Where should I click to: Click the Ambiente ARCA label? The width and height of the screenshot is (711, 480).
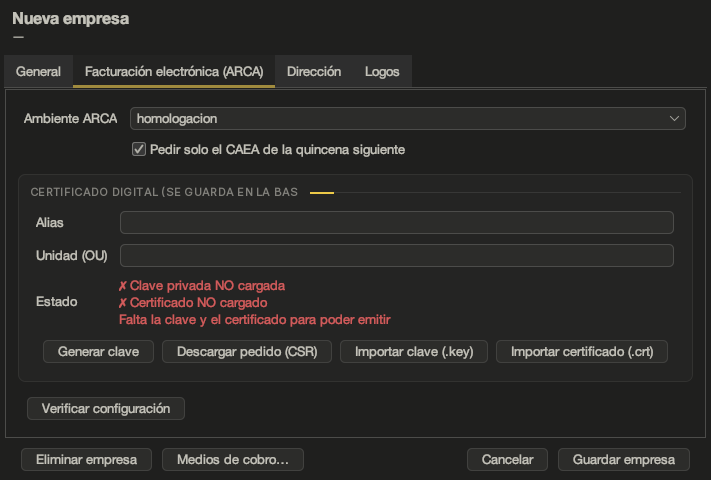click(x=70, y=118)
